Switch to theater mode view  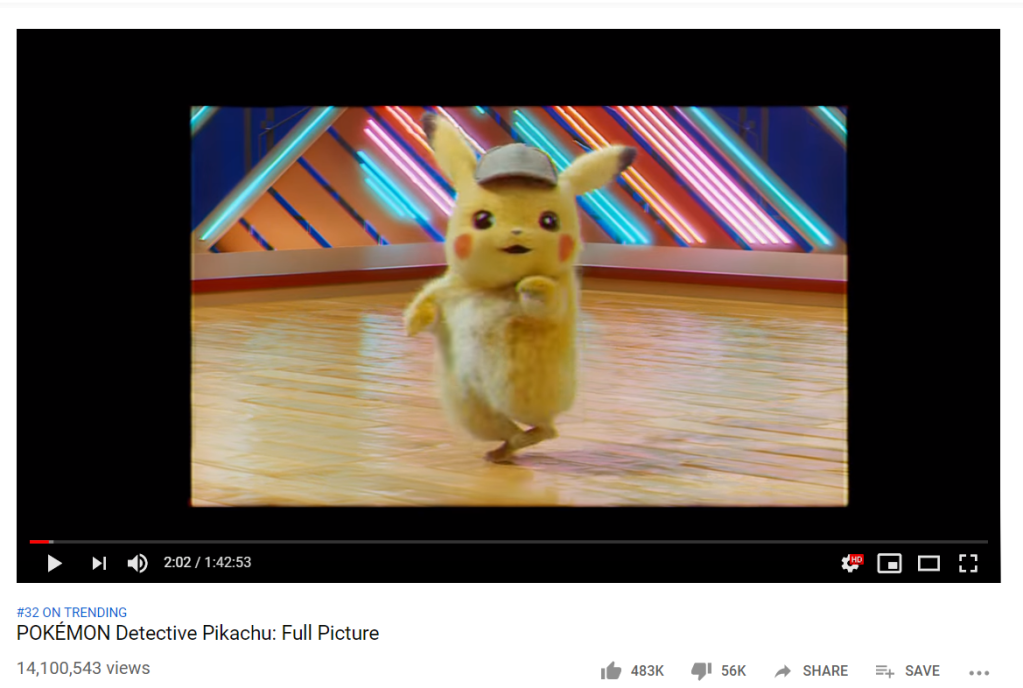pos(928,563)
